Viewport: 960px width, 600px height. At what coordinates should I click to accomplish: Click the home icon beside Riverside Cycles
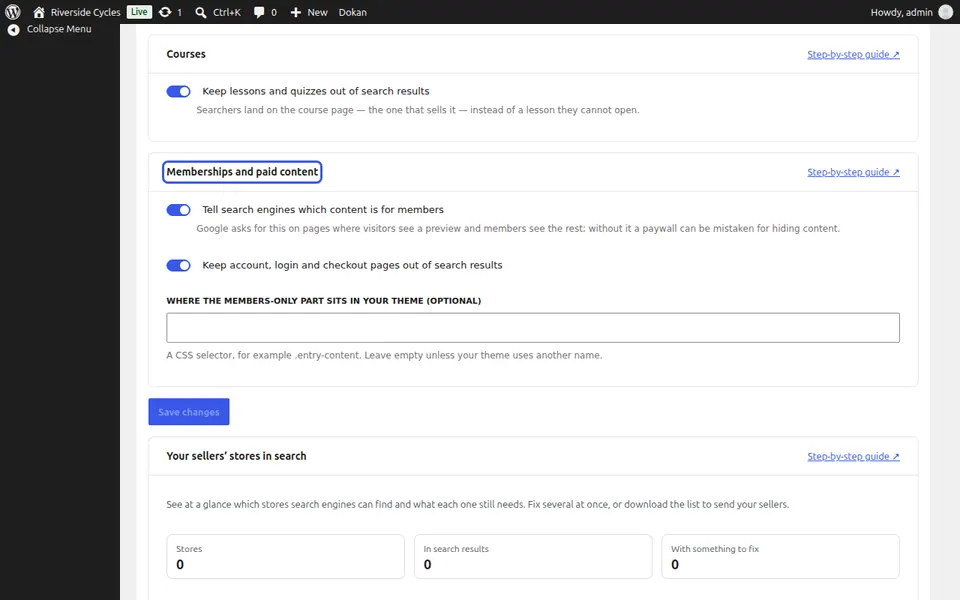pyautogui.click(x=39, y=12)
